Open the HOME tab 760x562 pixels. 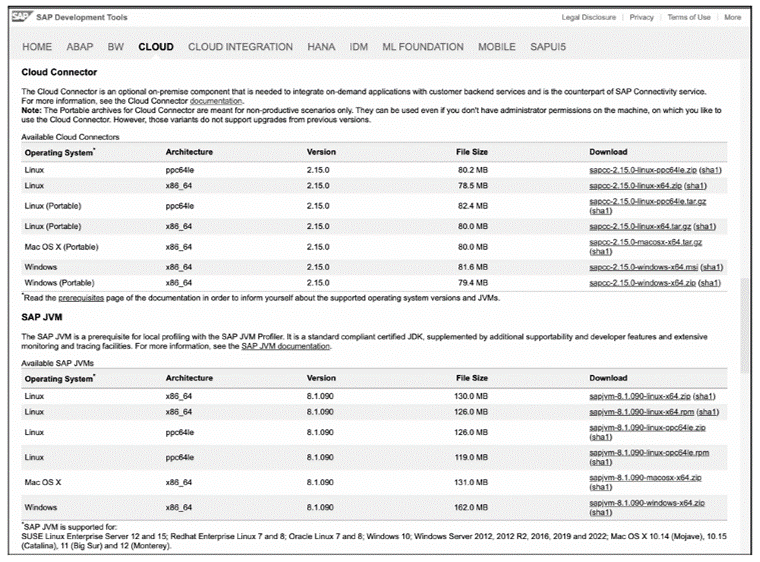(37, 47)
